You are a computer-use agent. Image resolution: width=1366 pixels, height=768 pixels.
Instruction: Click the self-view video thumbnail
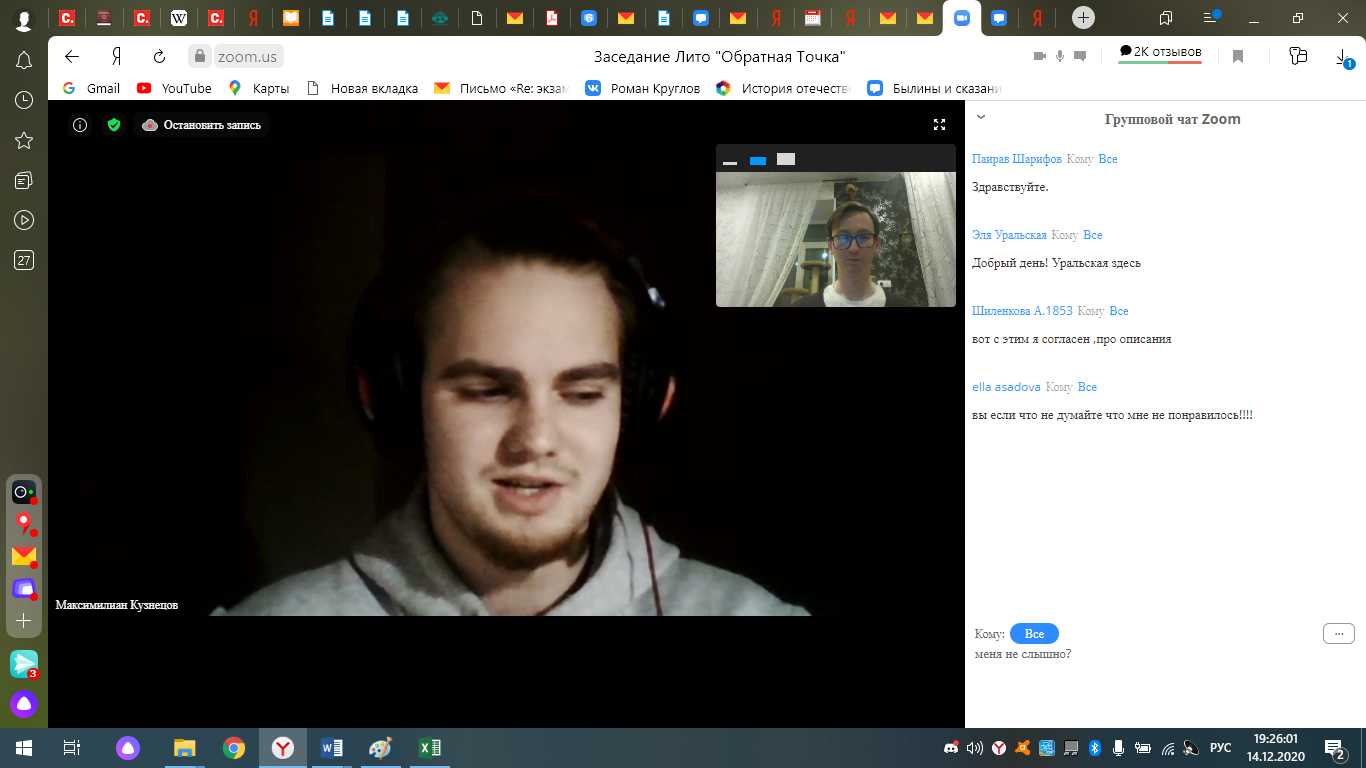pyautogui.click(x=836, y=239)
